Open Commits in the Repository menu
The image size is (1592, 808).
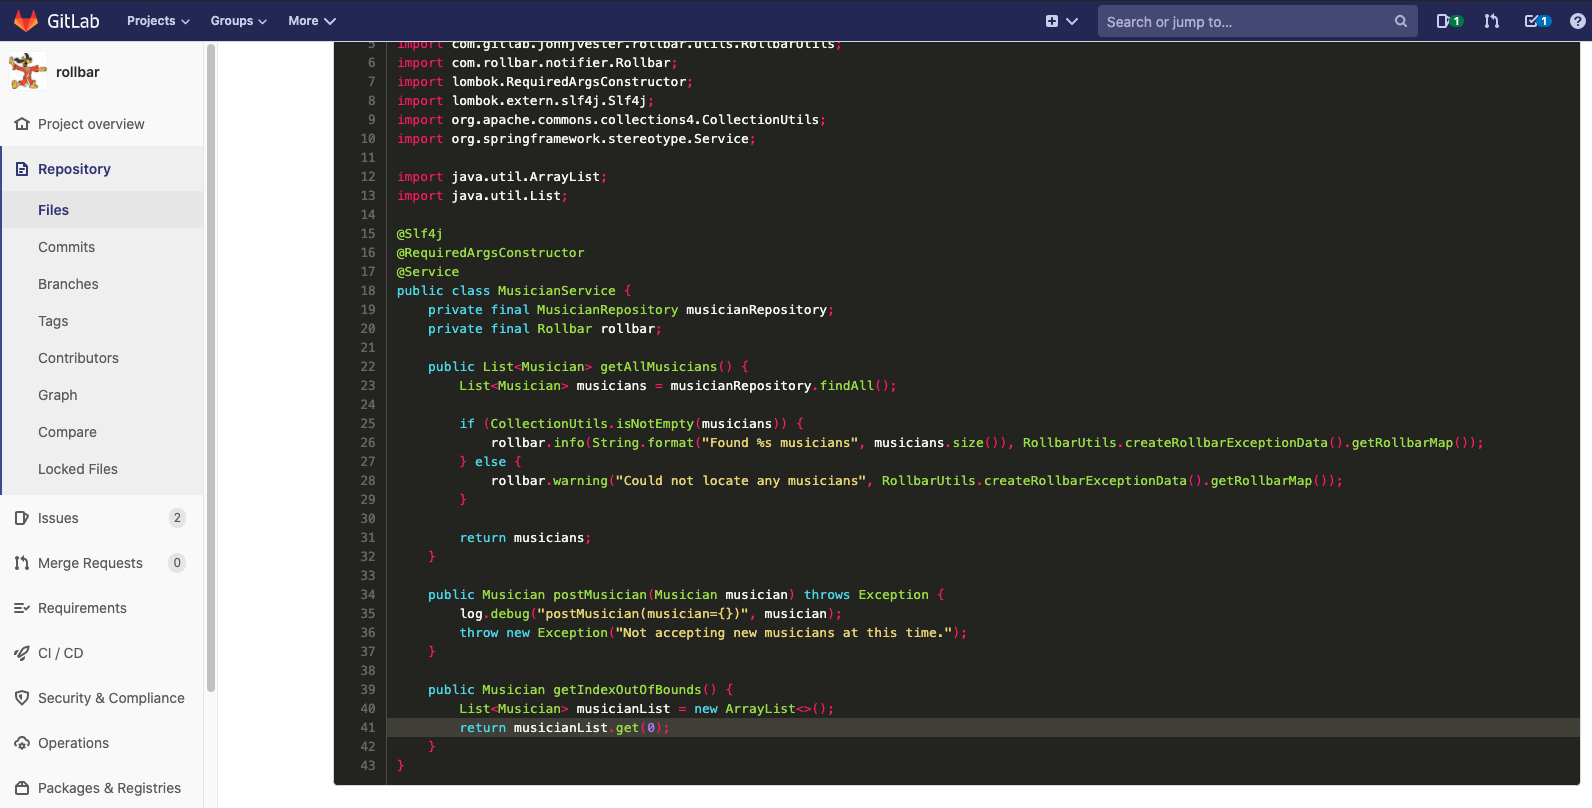[x=66, y=247]
